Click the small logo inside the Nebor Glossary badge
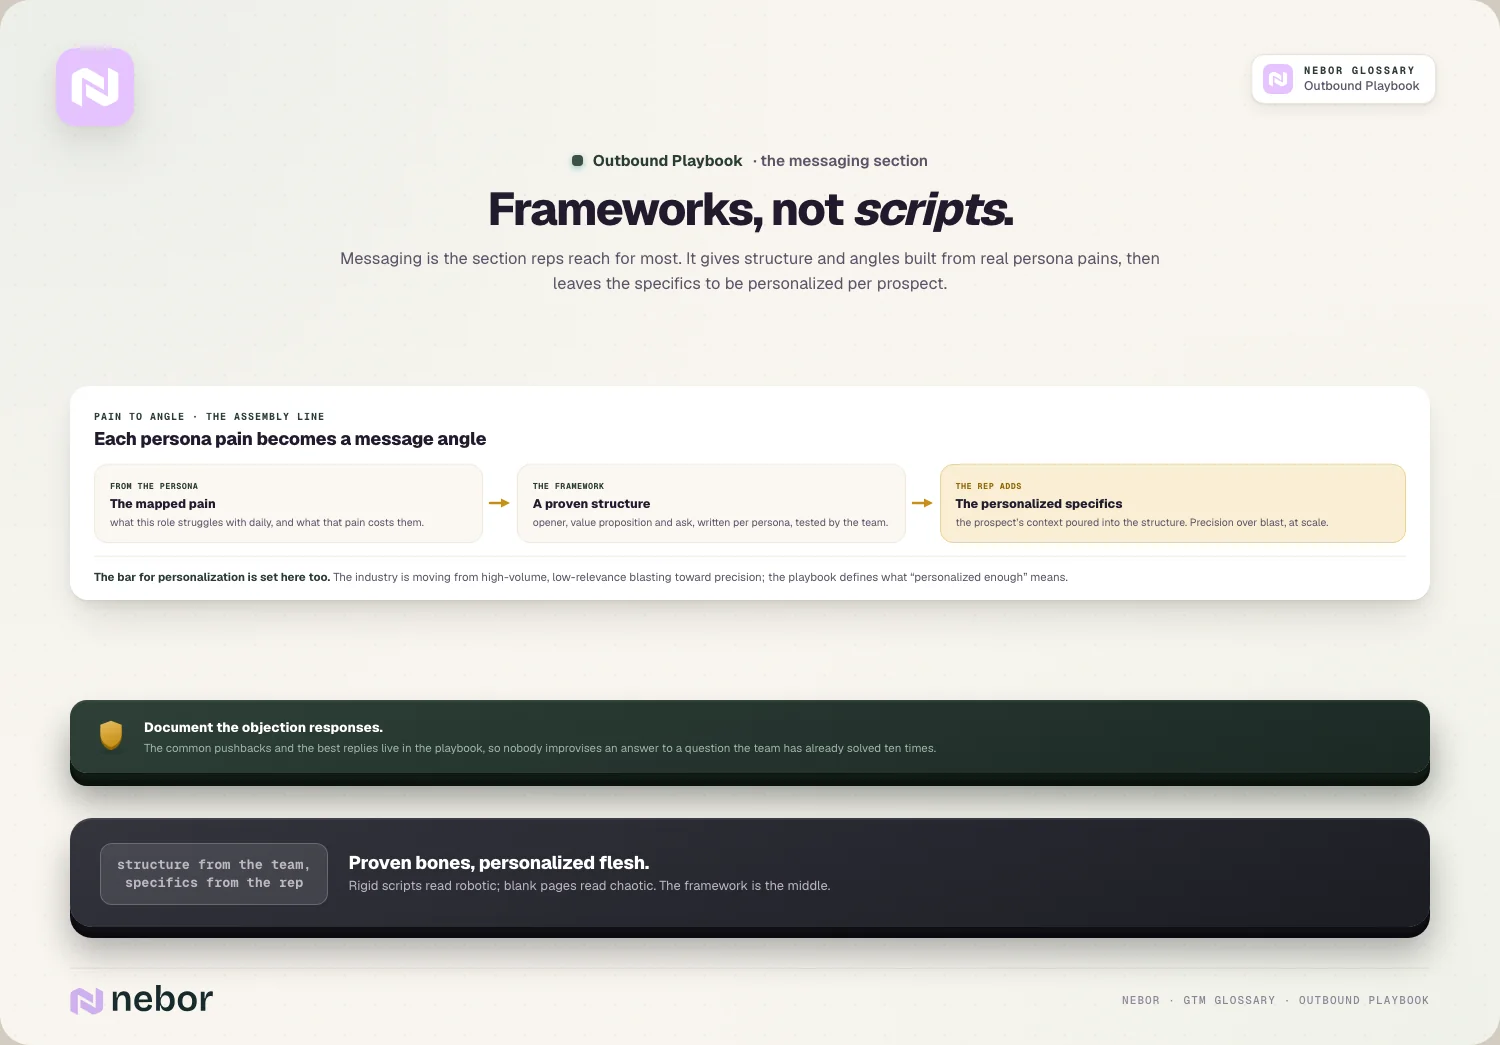 [1278, 79]
